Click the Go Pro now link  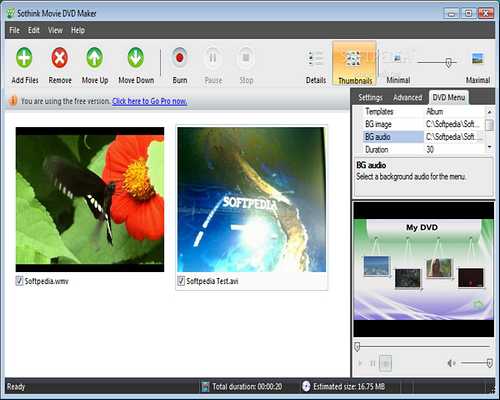pyautogui.click(x=149, y=101)
